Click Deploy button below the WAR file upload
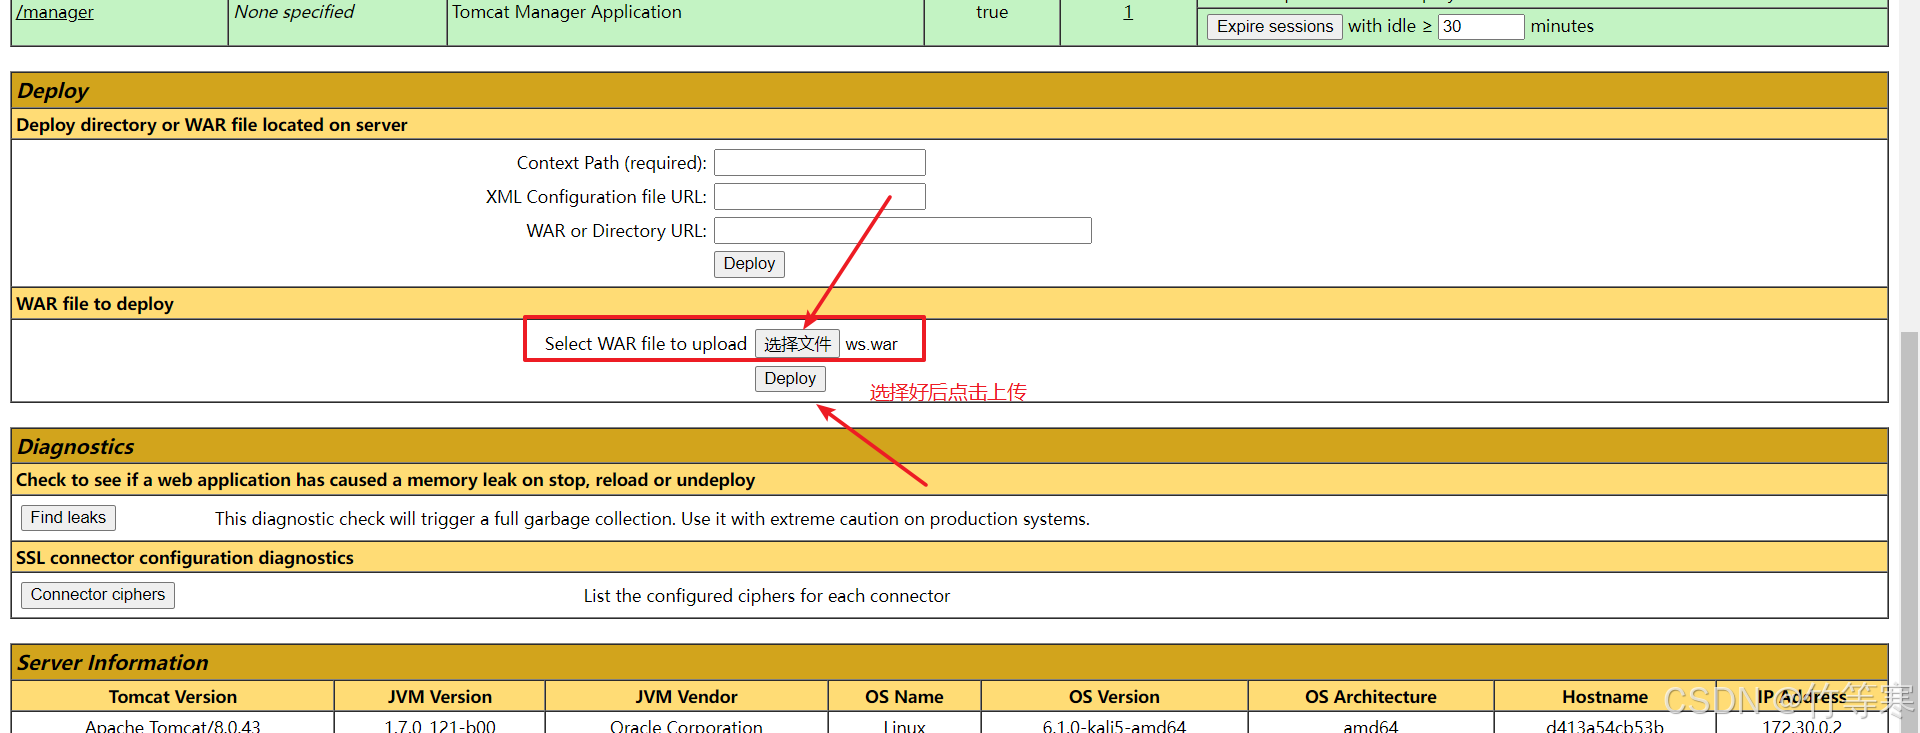This screenshot has width=1920, height=733. point(790,378)
